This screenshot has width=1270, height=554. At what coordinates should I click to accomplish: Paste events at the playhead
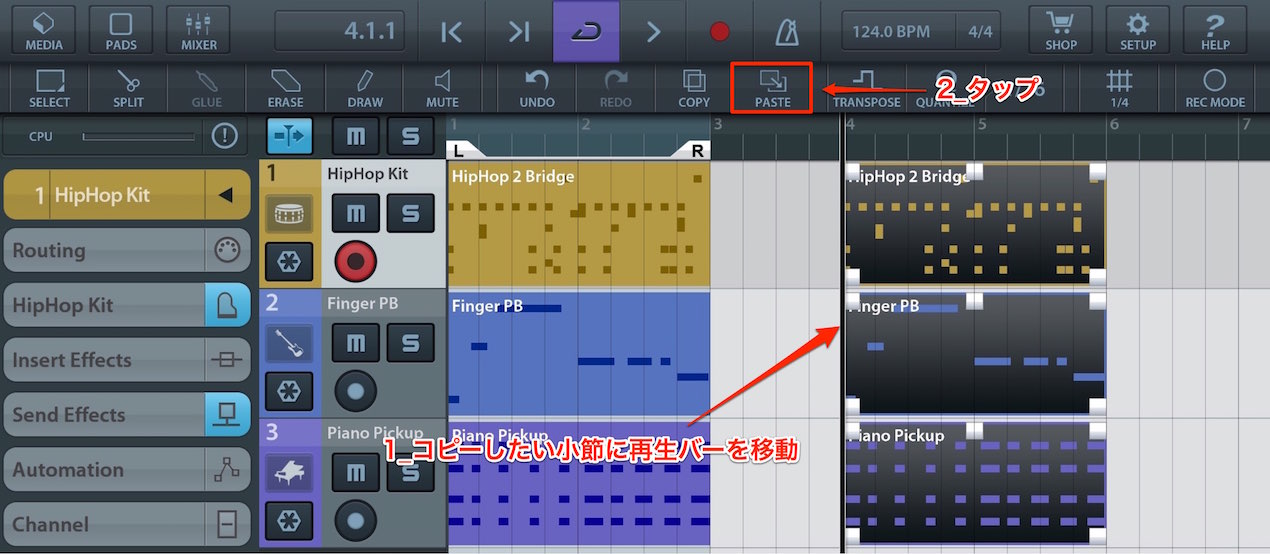(x=772, y=88)
